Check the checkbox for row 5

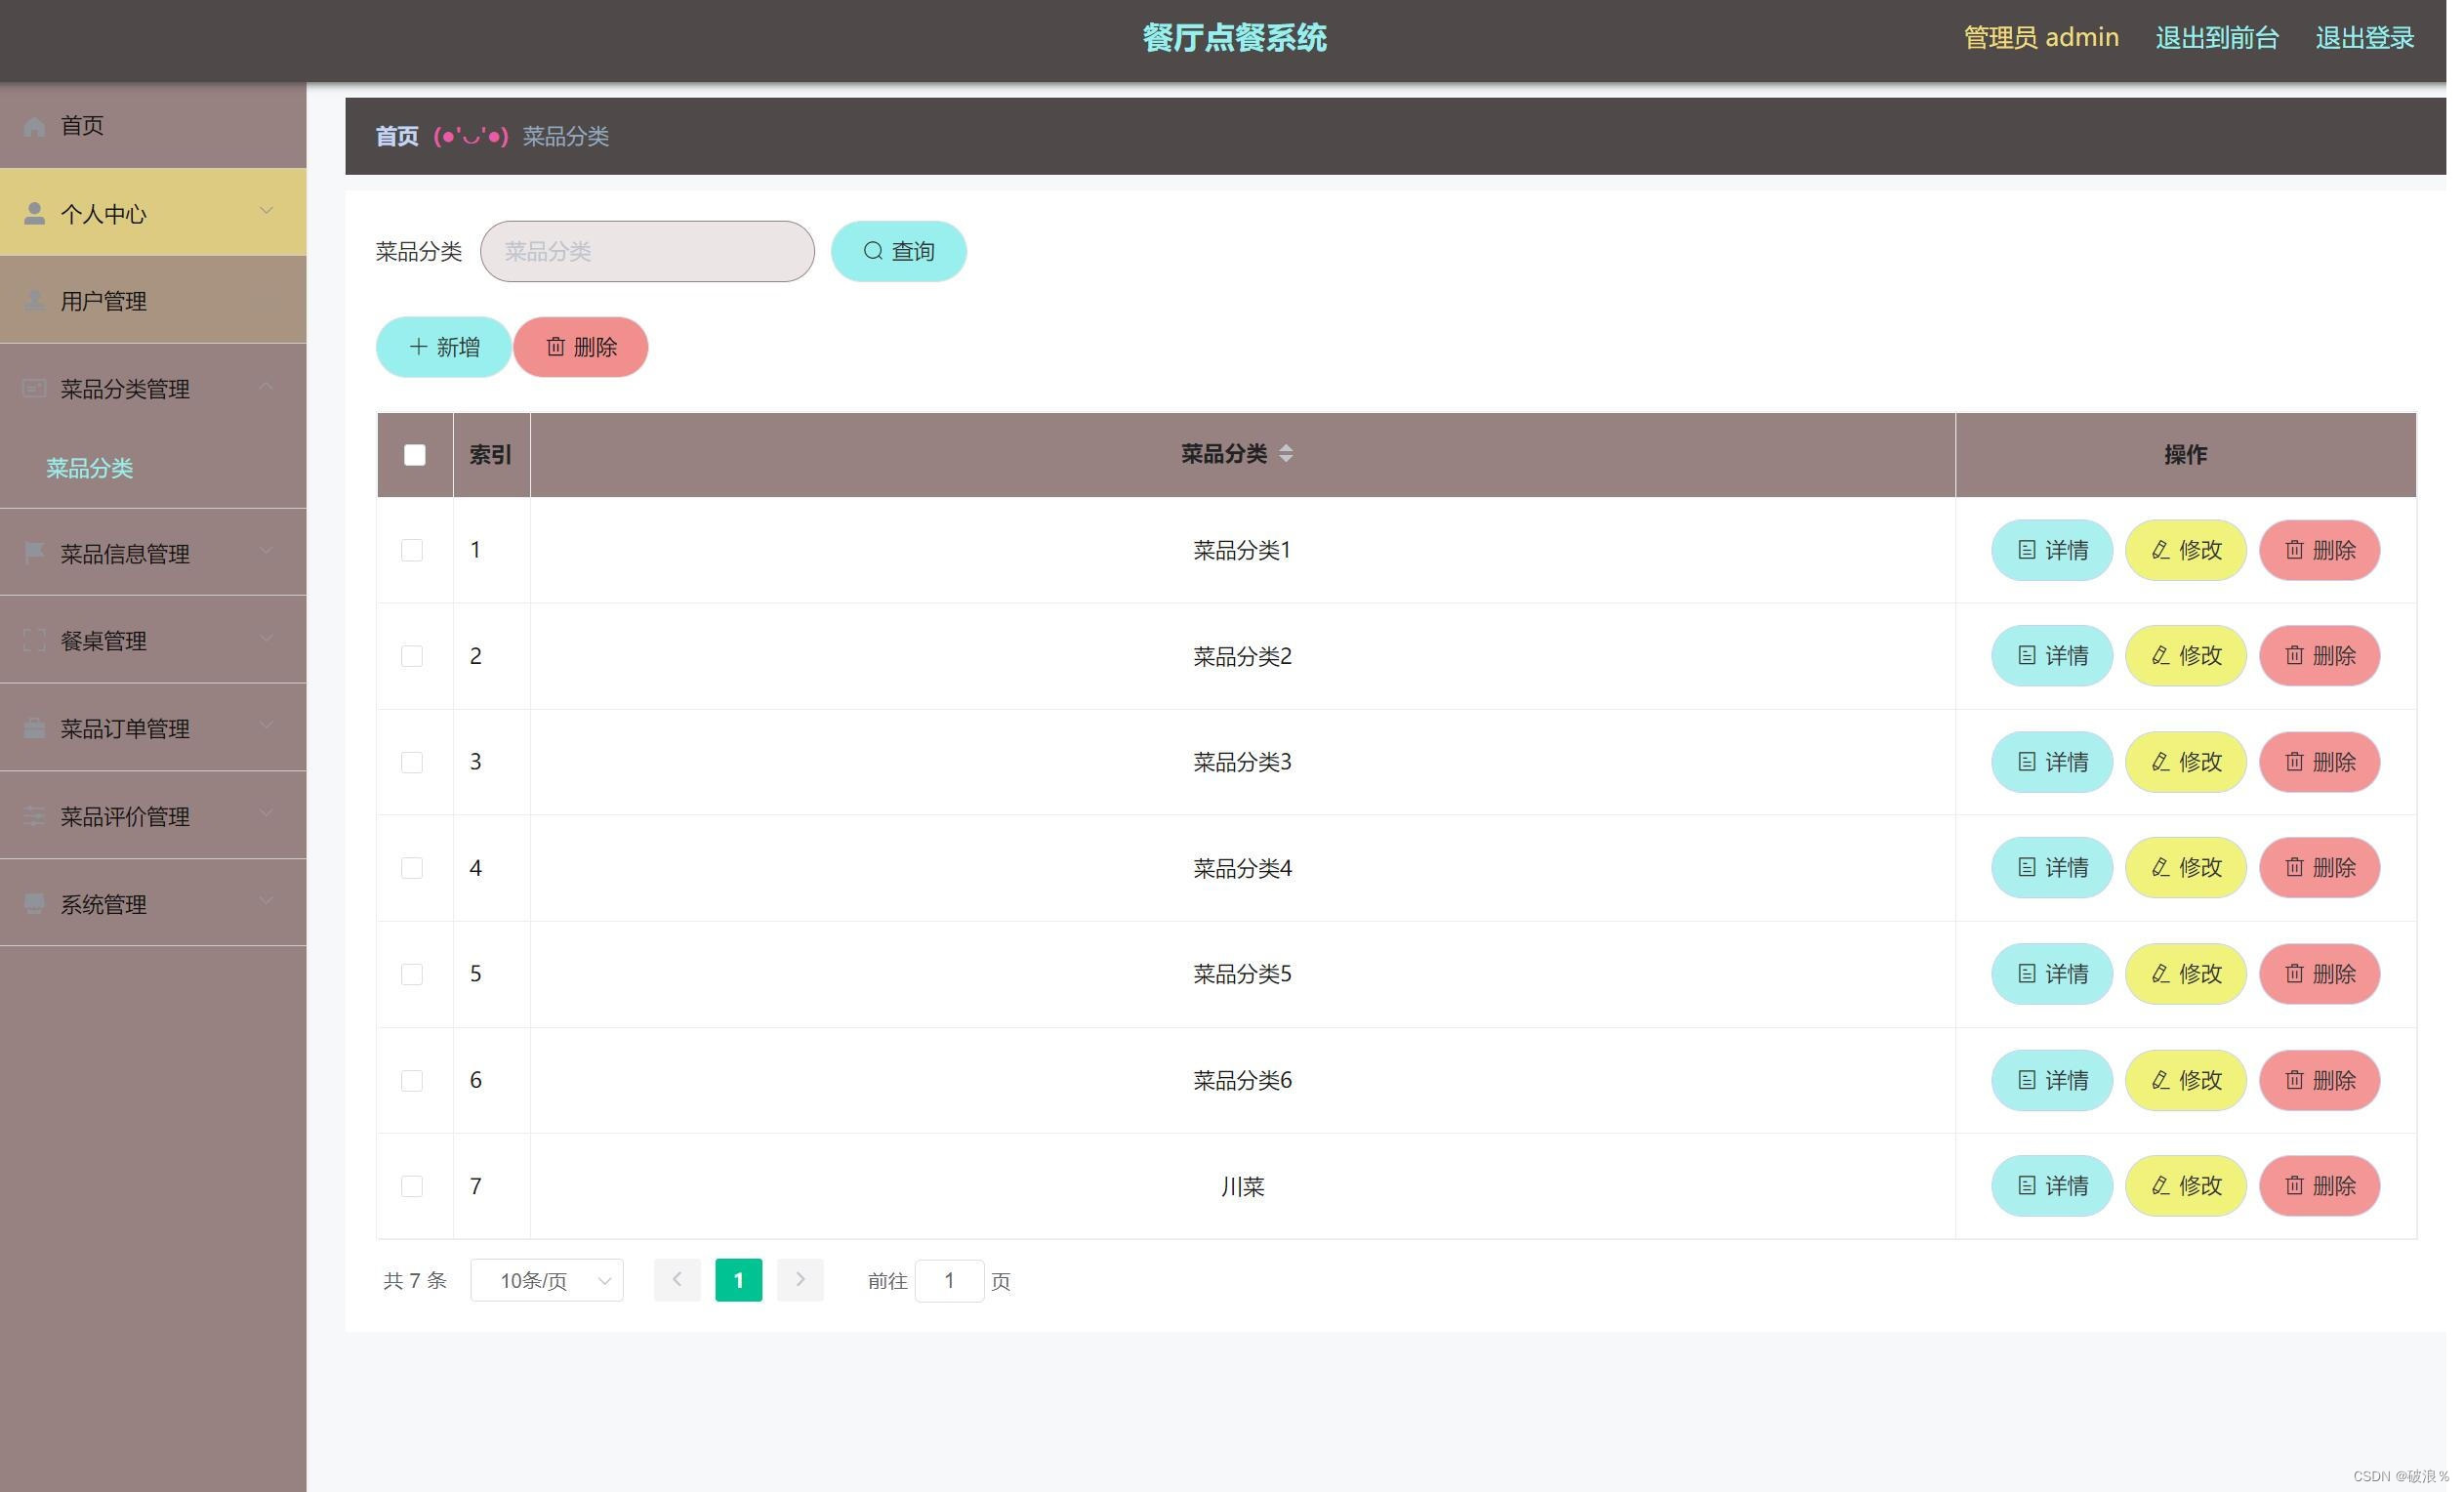point(412,974)
